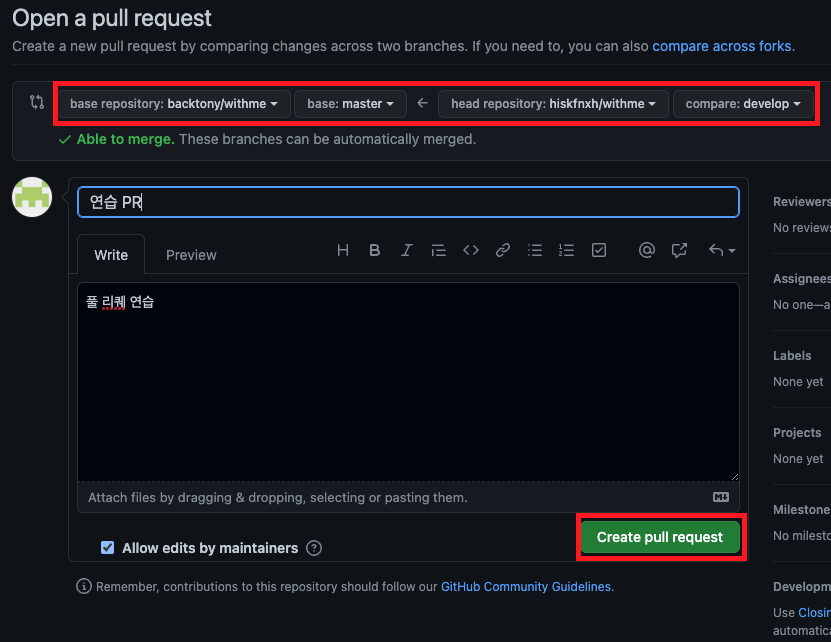
Task: Click the info icon before Remember text
Action: pos(84,586)
